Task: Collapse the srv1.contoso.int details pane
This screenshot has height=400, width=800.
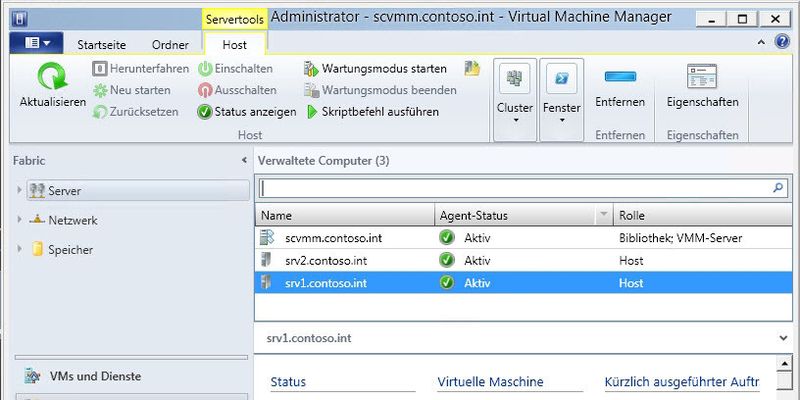Action: coord(782,339)
